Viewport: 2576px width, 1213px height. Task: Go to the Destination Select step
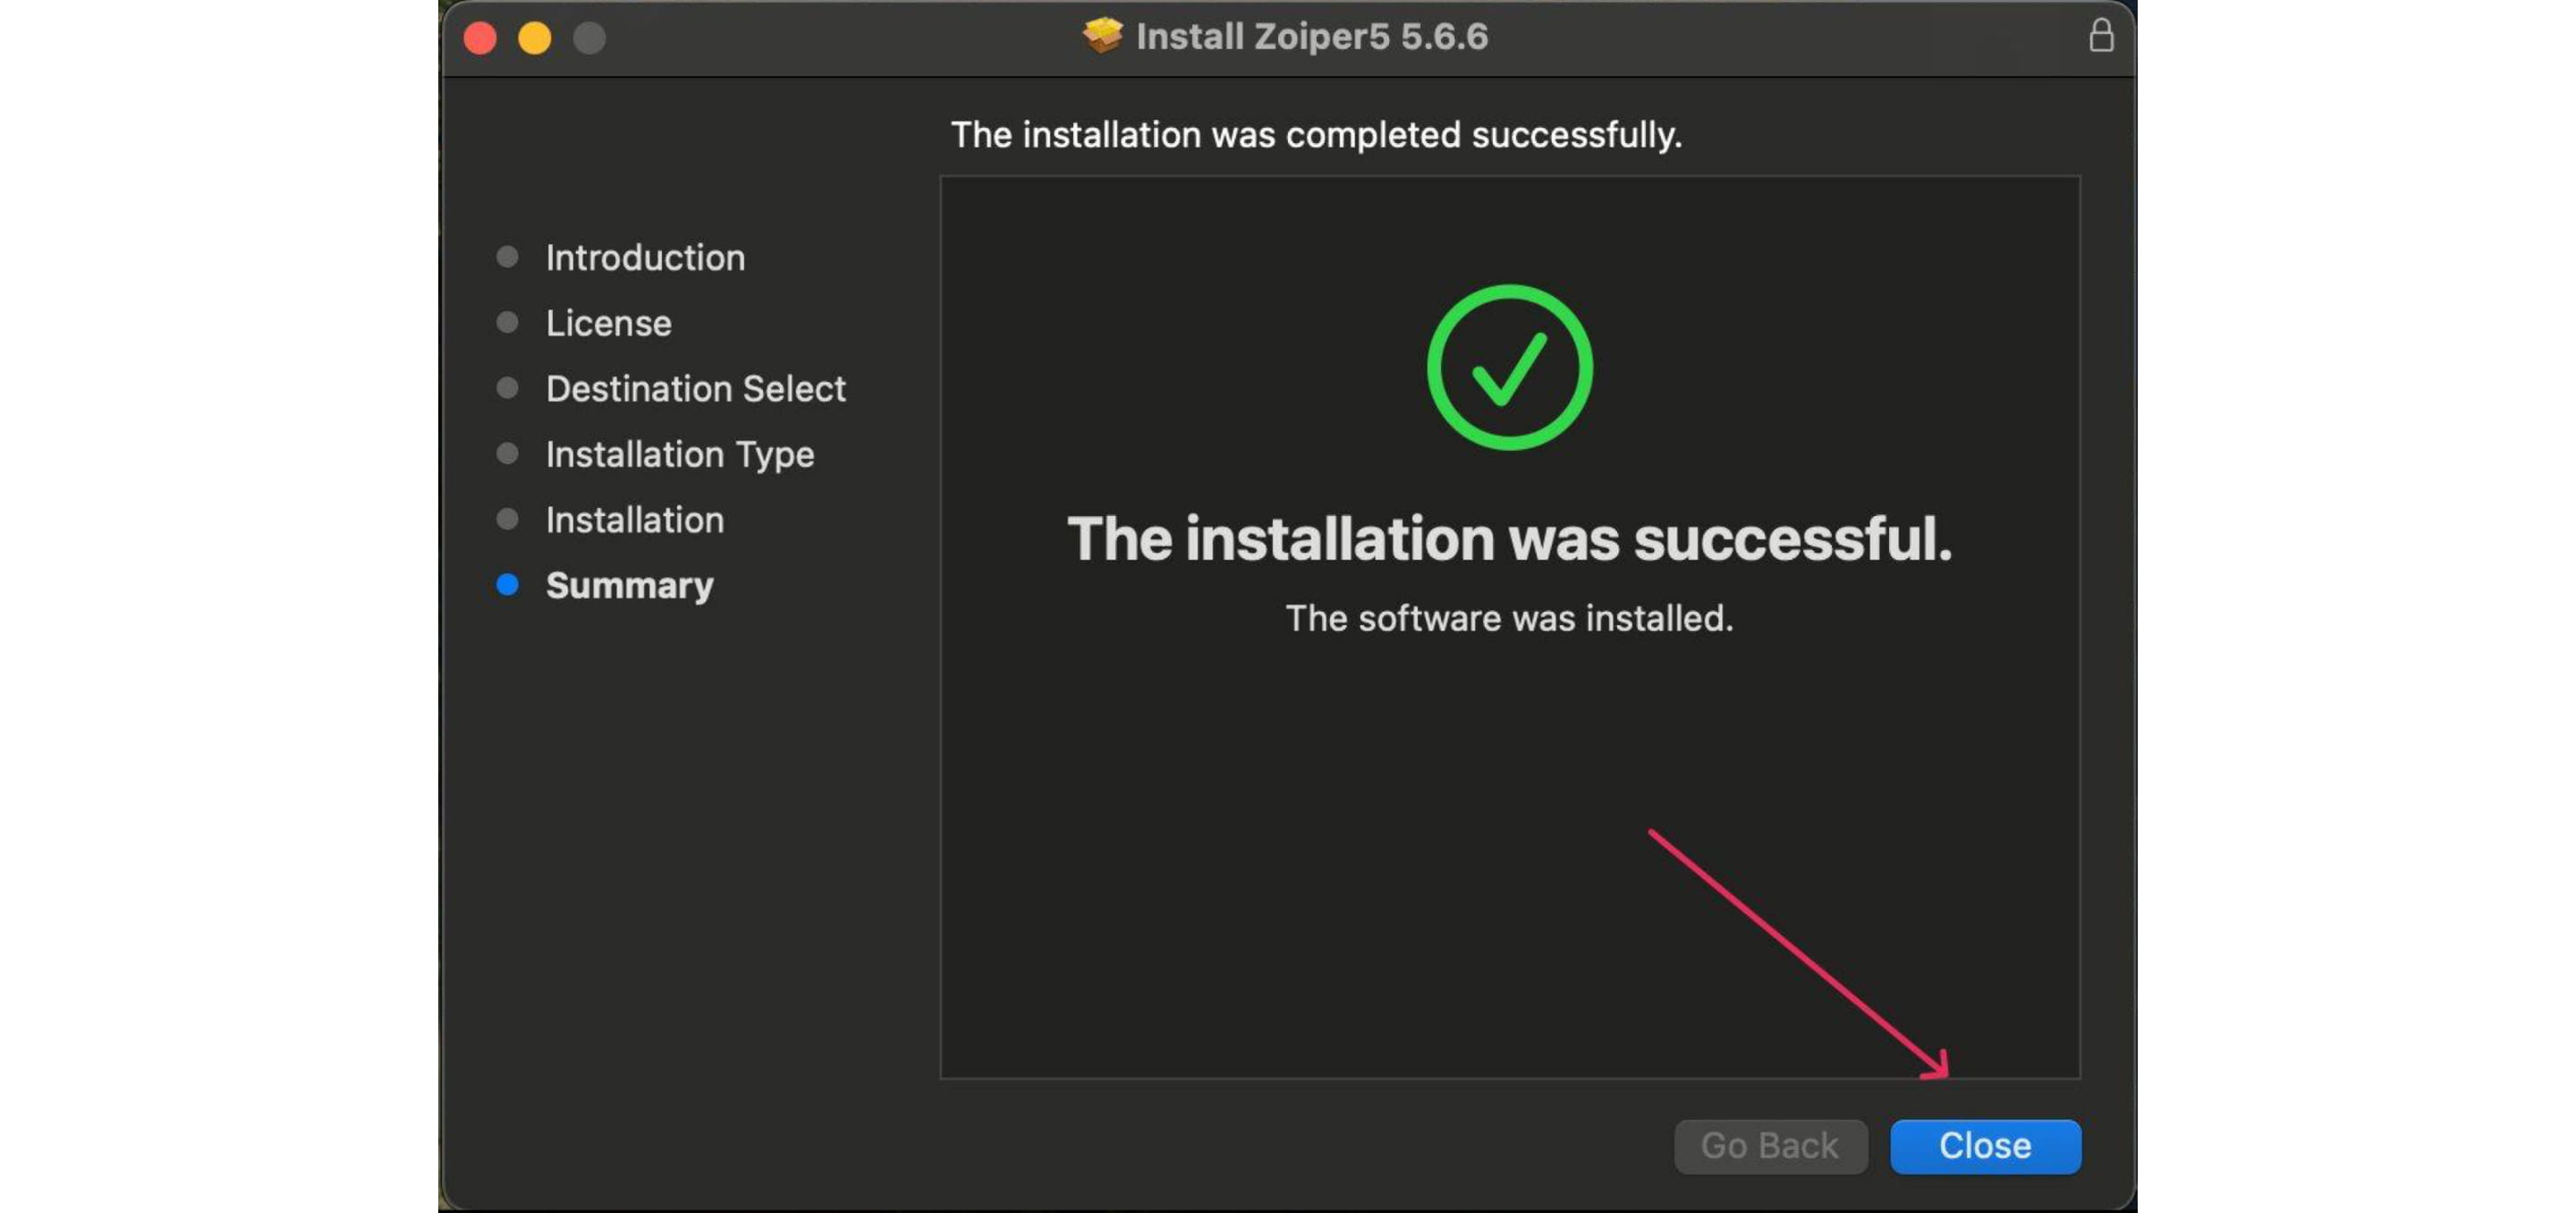point(695,389)
